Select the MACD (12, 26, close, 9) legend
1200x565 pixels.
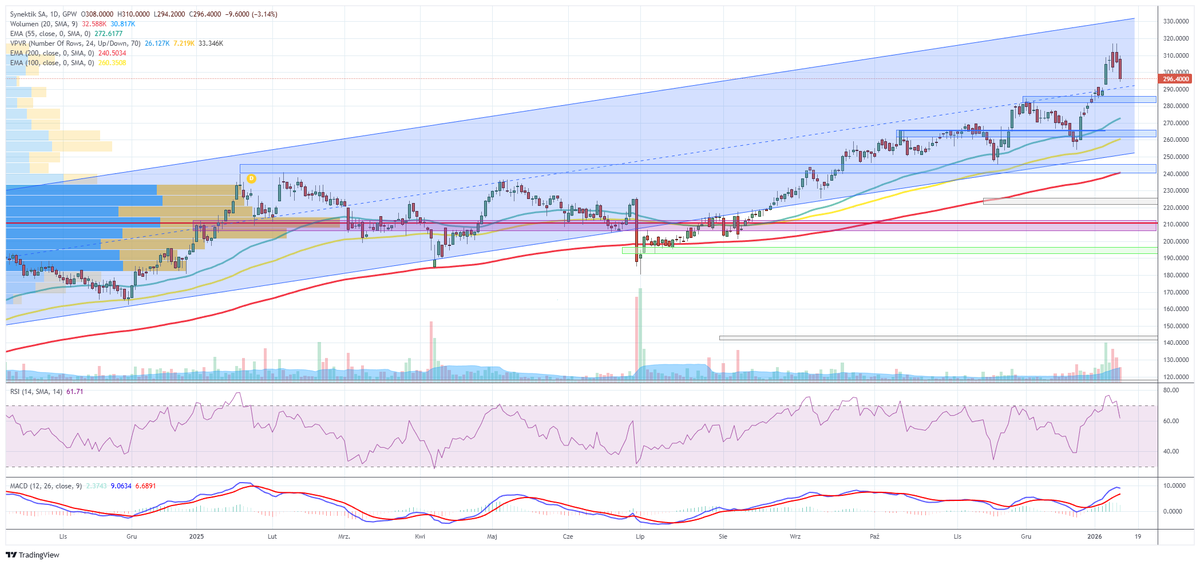point(44,486)
